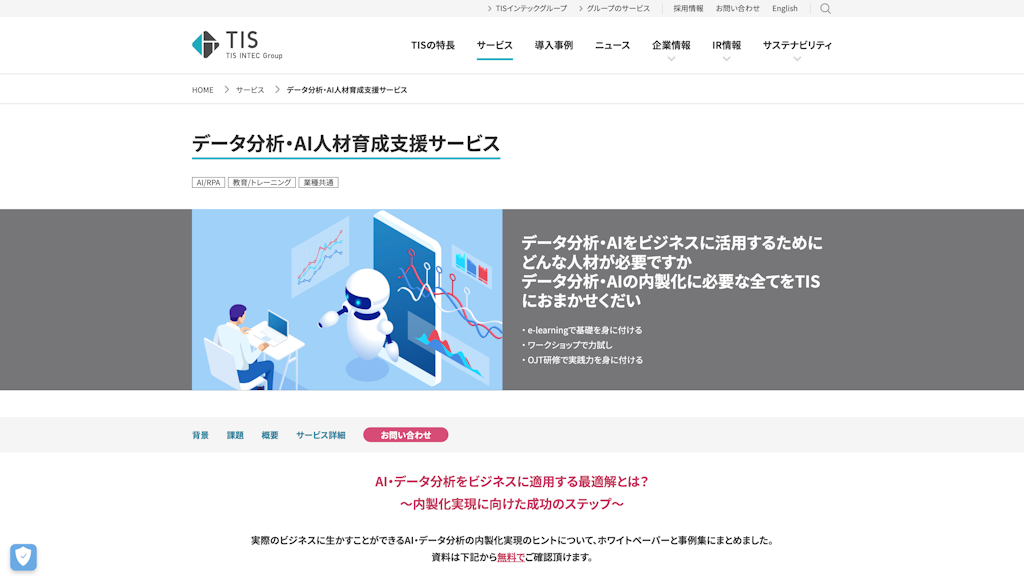Click the page title データ分析・AI人材育成支援サービス
Image resolution: width=1024 pixels, height=576 pixels.
[346, 143]
